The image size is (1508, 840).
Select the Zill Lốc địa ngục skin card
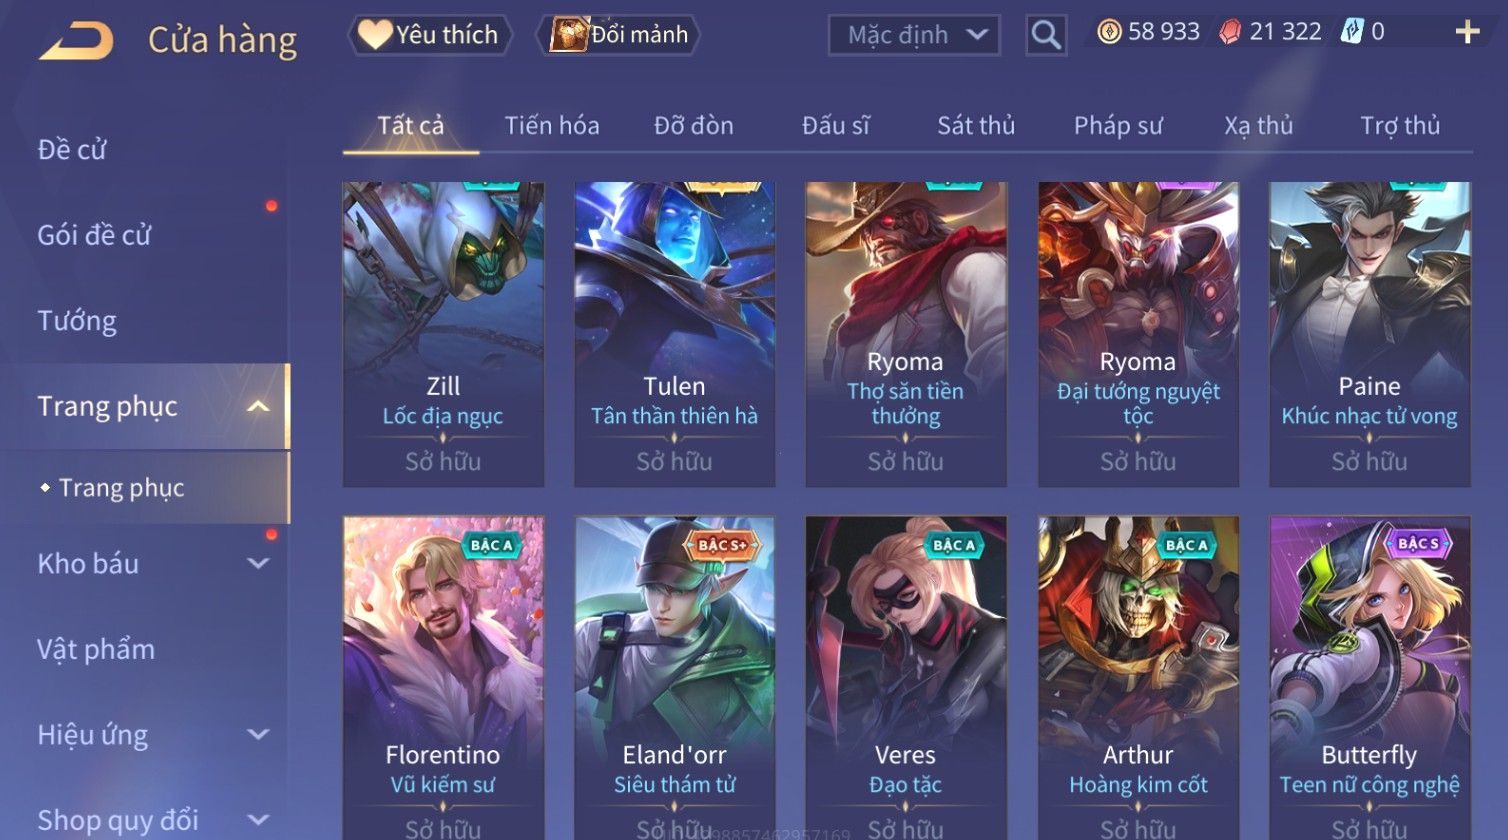(x=443, y=334)
